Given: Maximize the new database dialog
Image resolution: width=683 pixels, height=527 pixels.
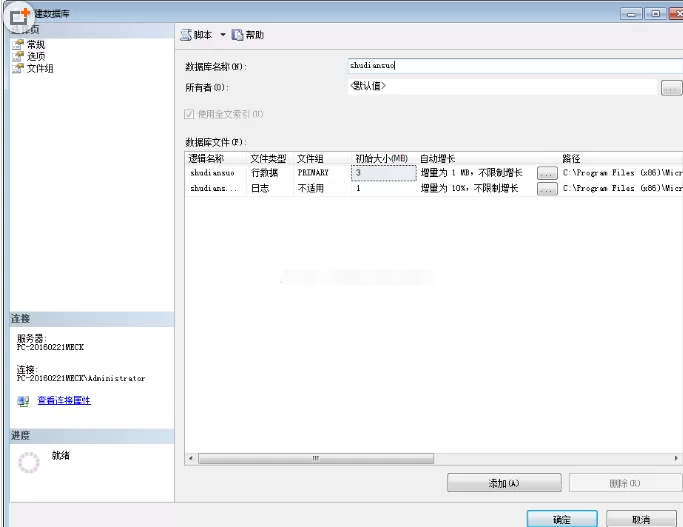Looking at the screenshot, I should tap(656, 14).
